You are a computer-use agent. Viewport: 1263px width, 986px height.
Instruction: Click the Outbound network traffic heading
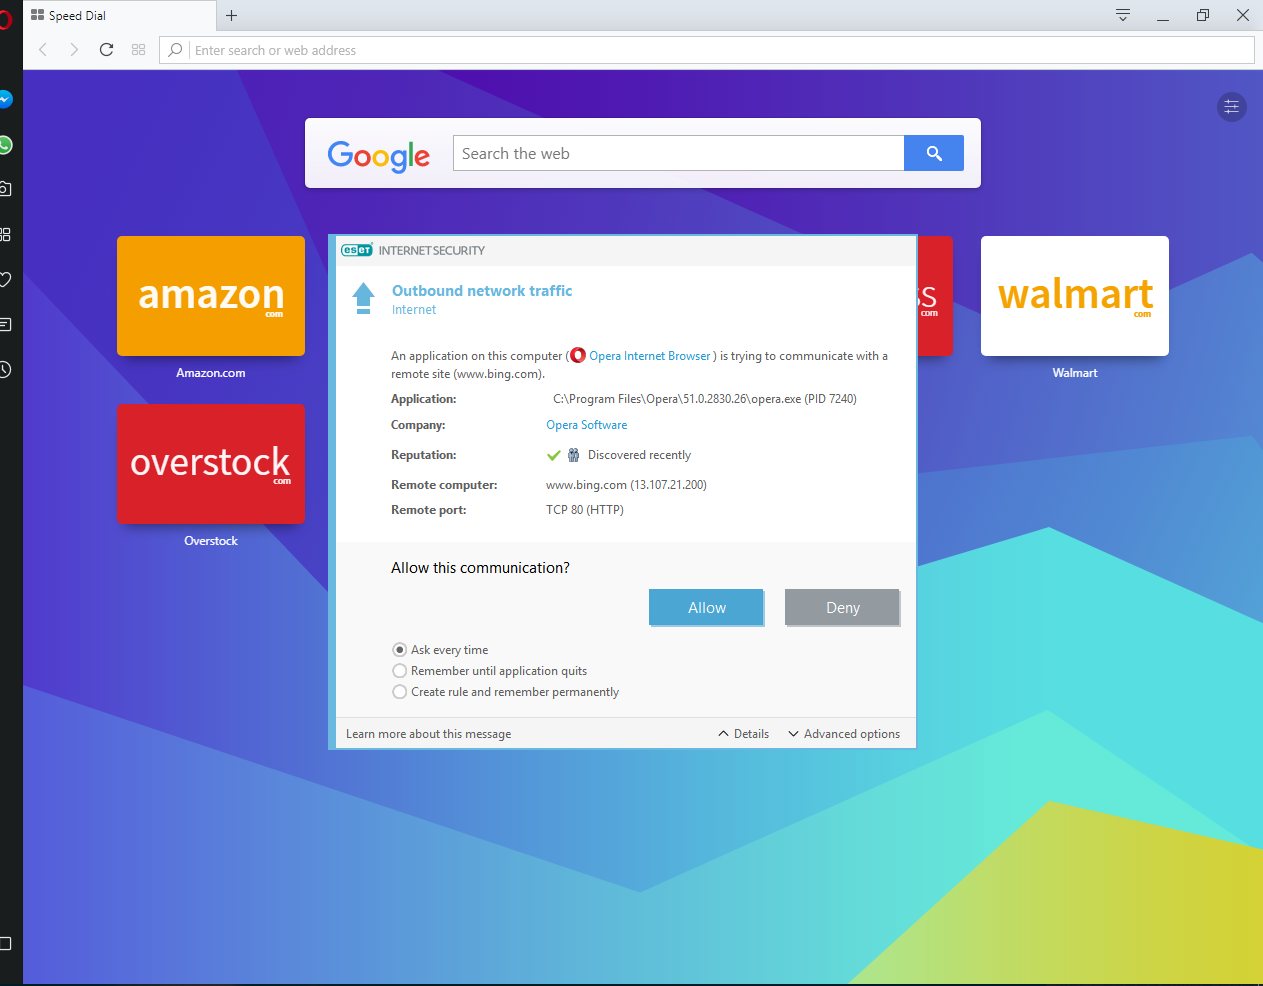(x=482, y=291)
